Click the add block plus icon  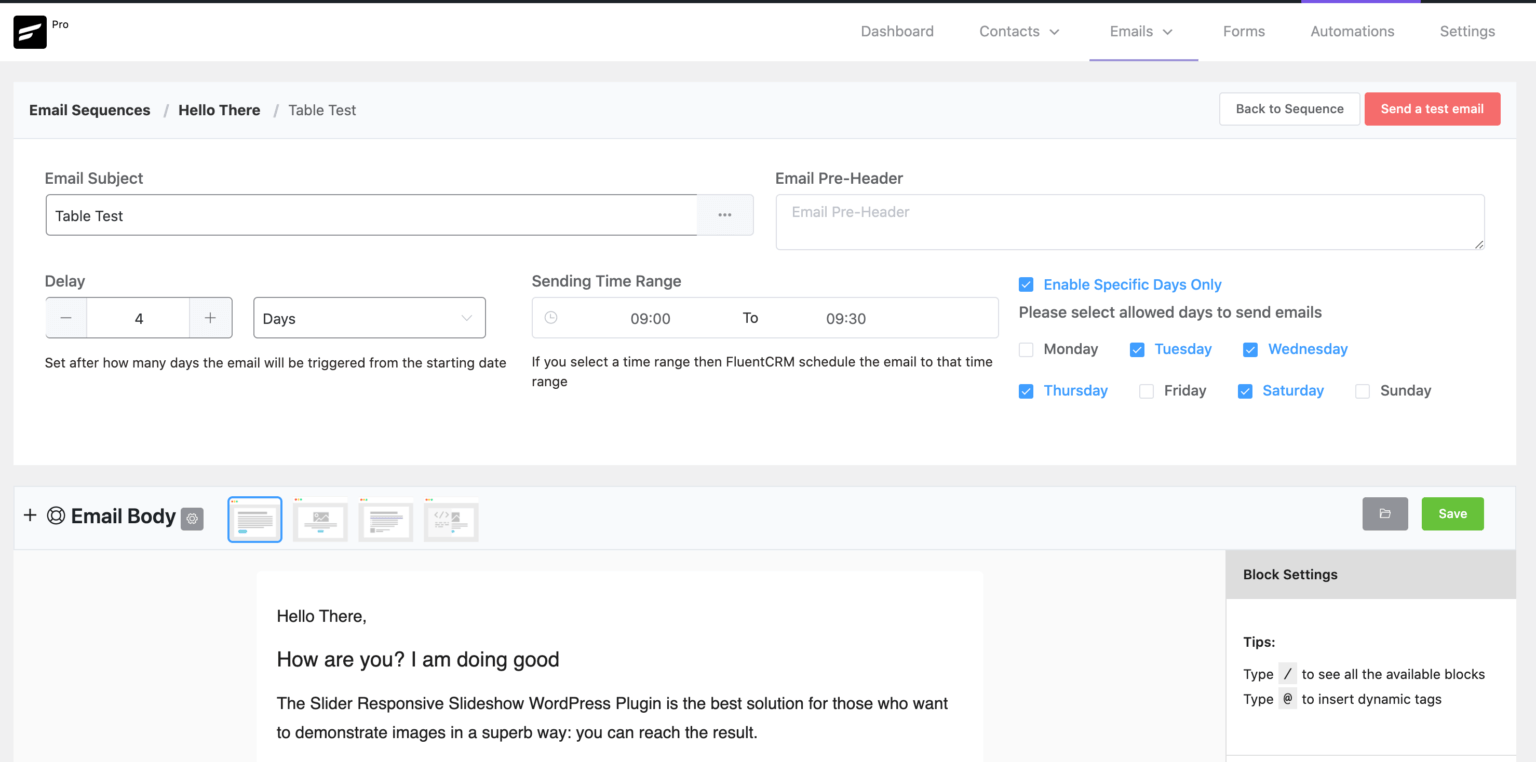(x=29, y=516)
